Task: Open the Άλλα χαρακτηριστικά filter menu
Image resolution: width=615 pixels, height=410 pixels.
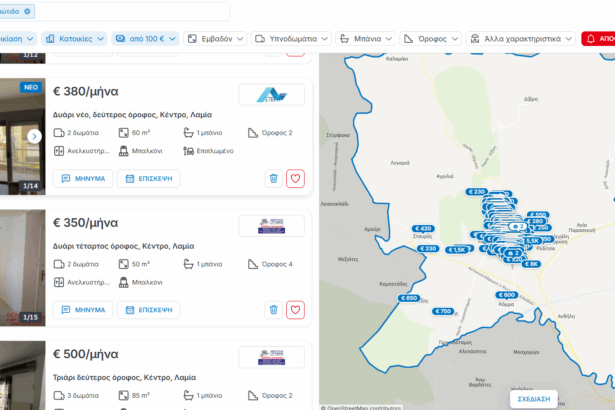Action: pos(521,39)
